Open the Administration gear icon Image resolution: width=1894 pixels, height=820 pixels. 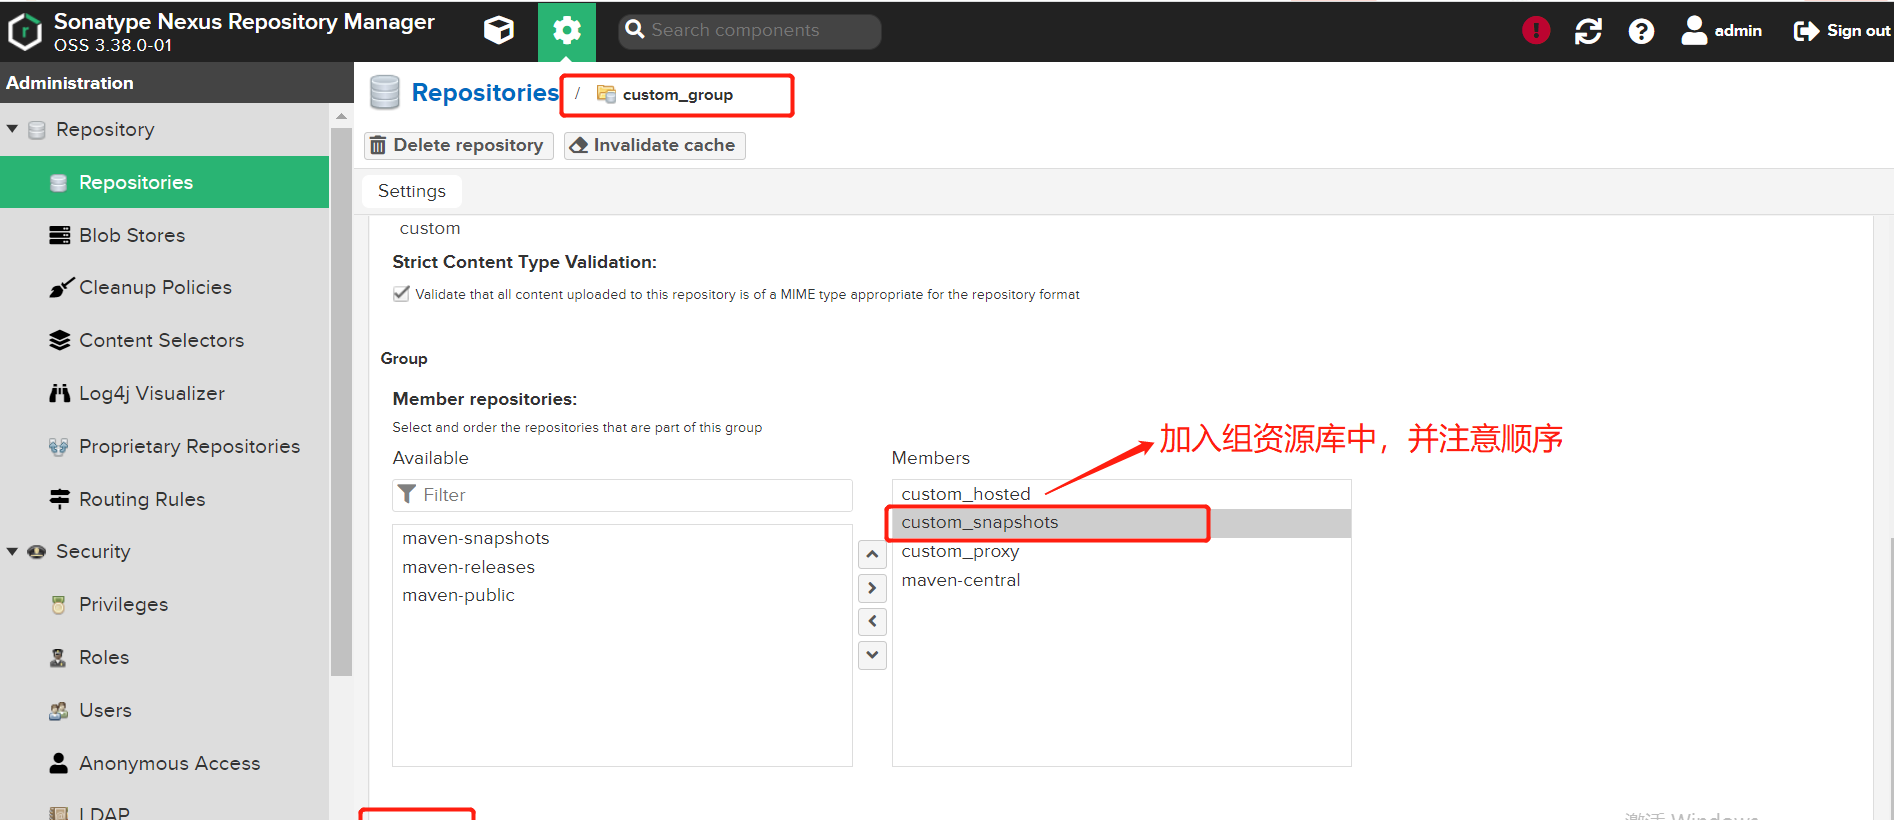tap(567, 31)
